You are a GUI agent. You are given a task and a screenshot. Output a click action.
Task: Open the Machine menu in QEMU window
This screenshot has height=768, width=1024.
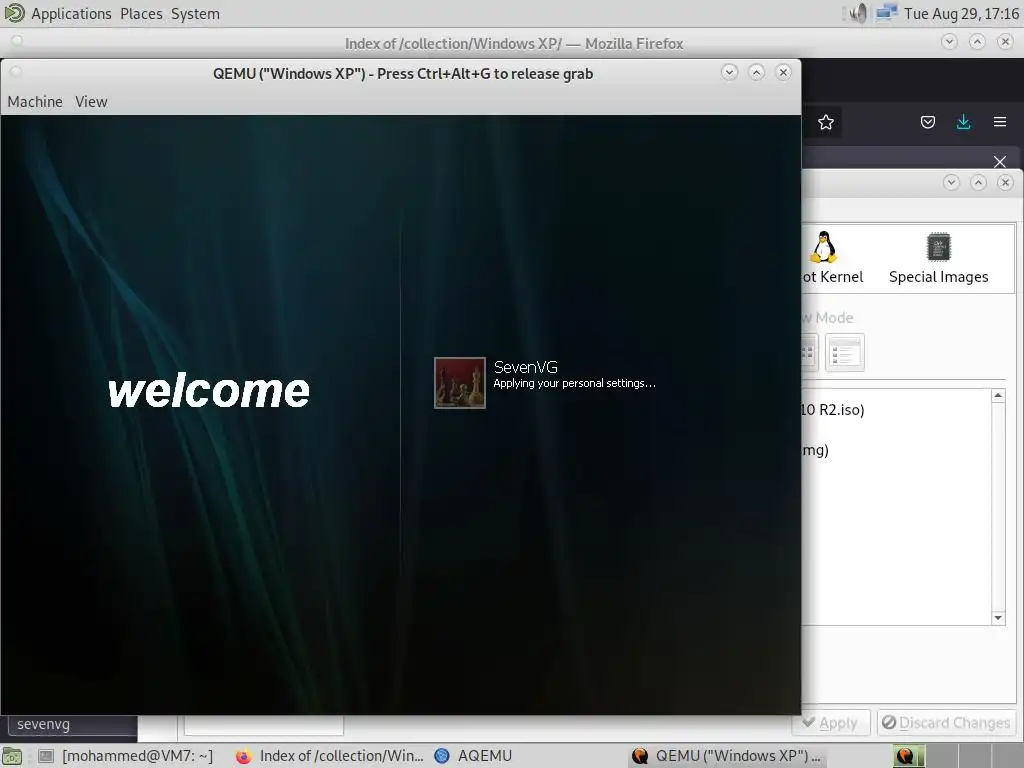(35, 102)
